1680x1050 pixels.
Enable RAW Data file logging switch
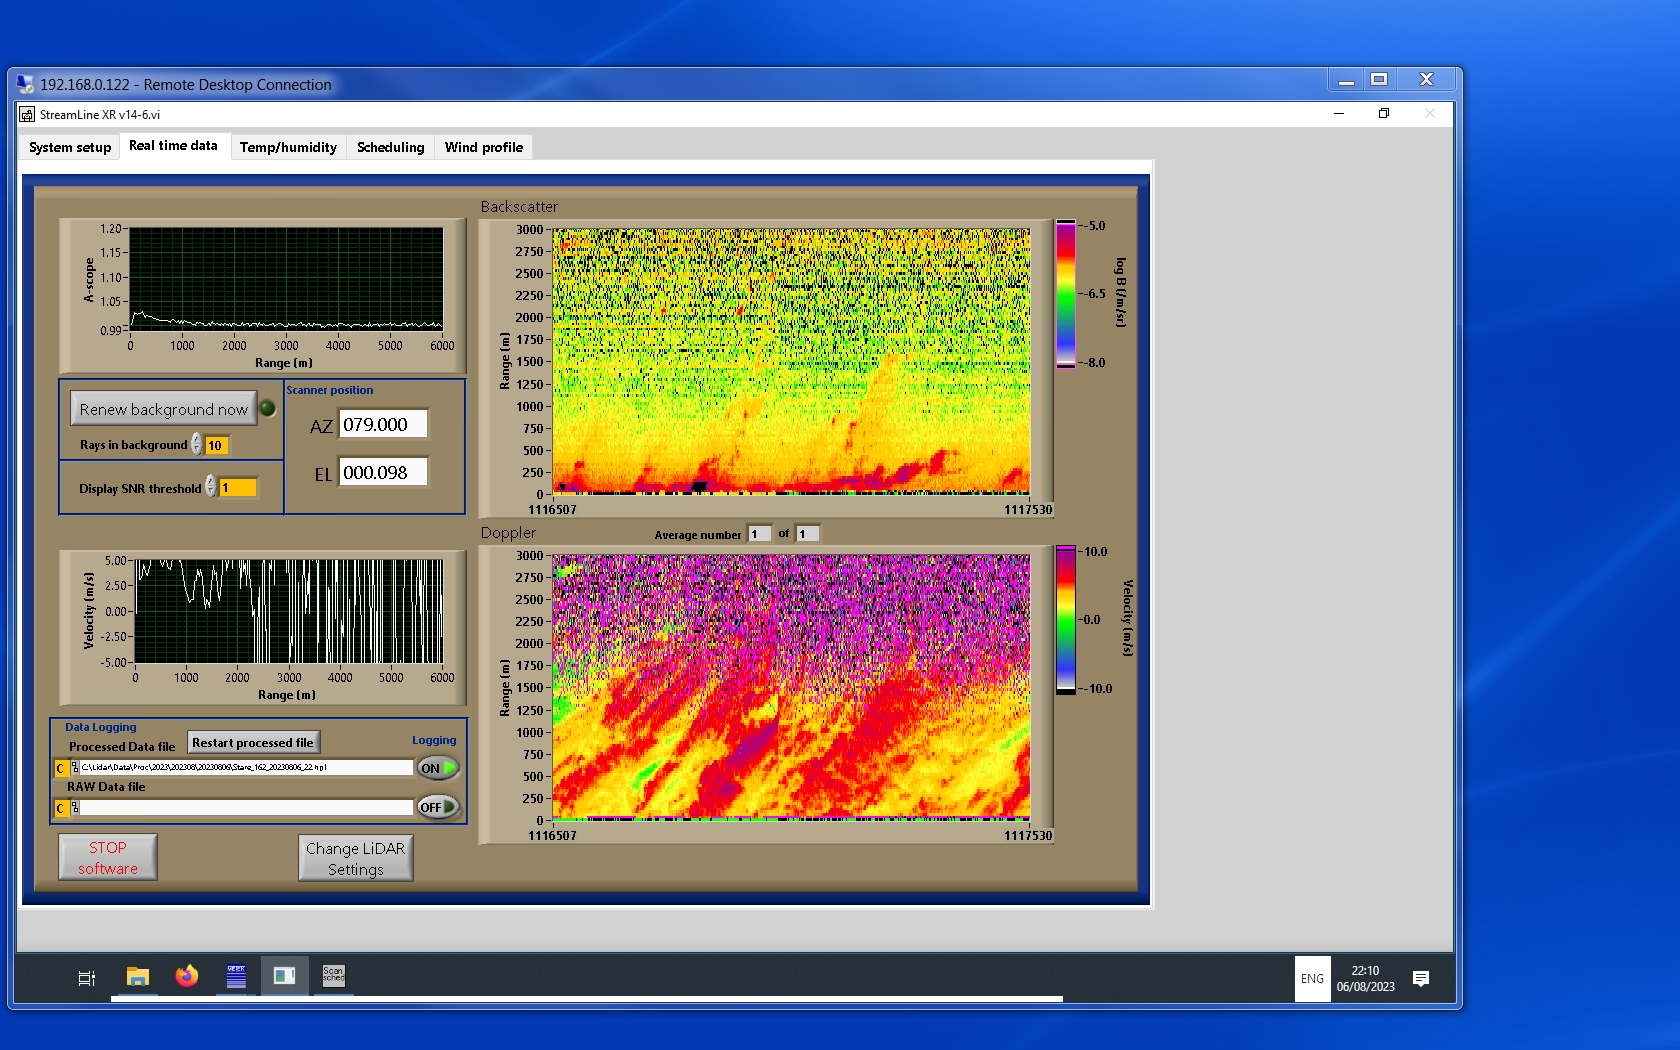point(438,807)
